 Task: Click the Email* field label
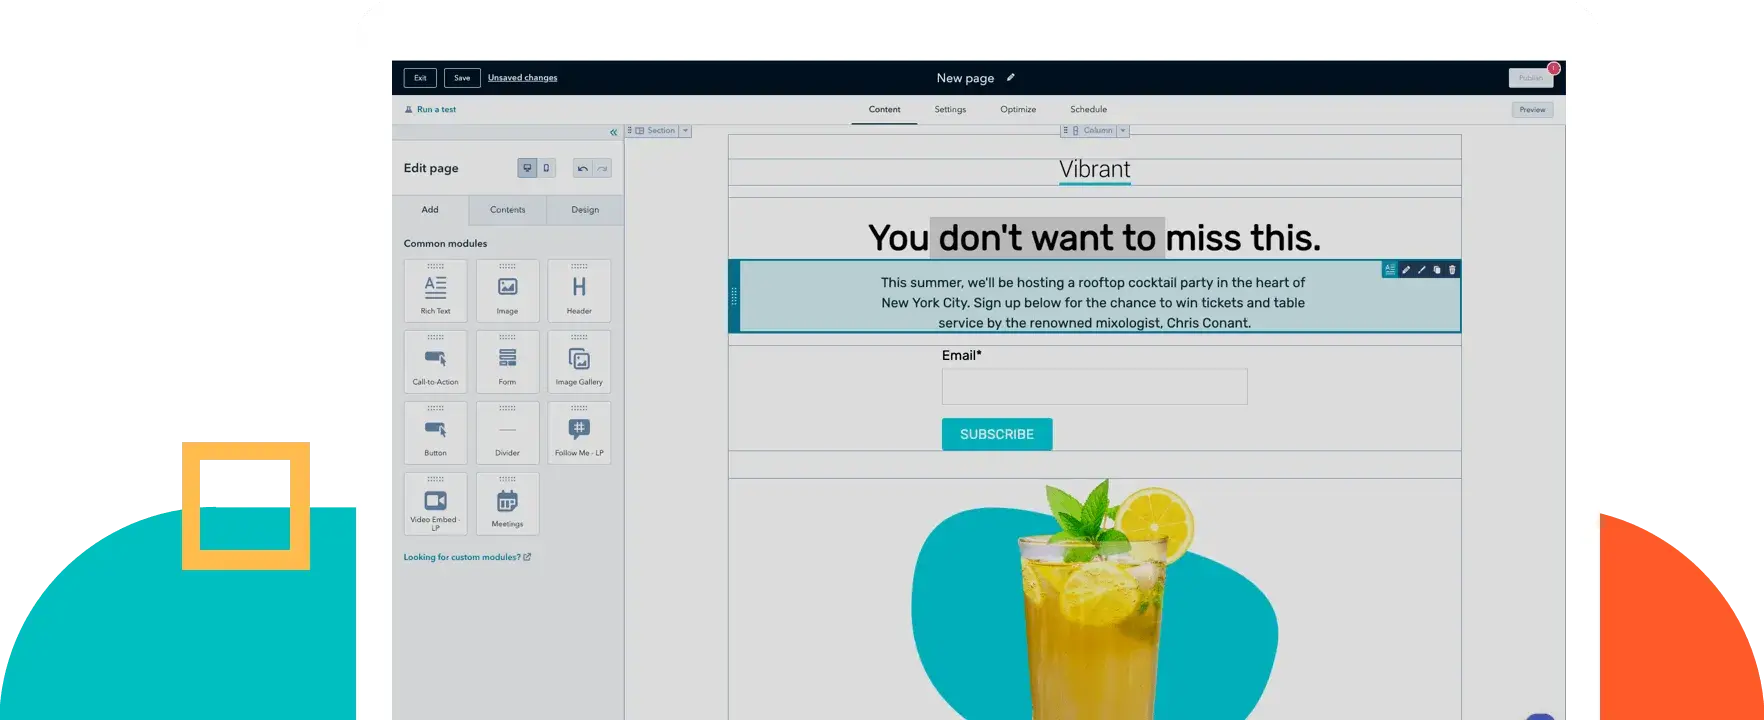[x=962, y=355]
